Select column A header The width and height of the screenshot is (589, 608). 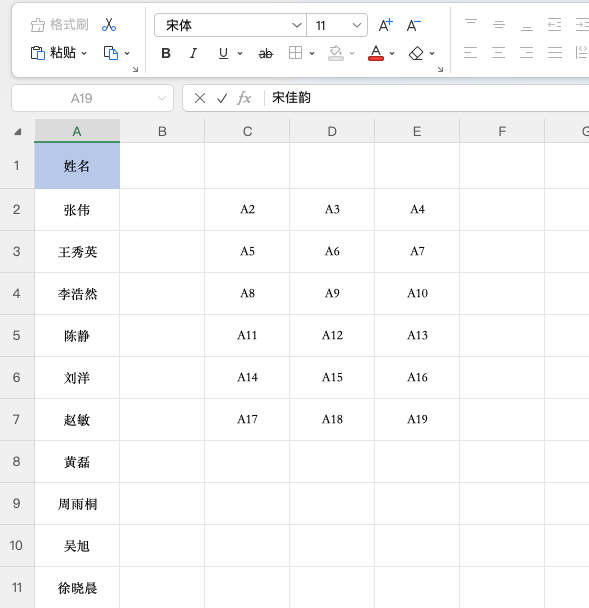(77, 131)
